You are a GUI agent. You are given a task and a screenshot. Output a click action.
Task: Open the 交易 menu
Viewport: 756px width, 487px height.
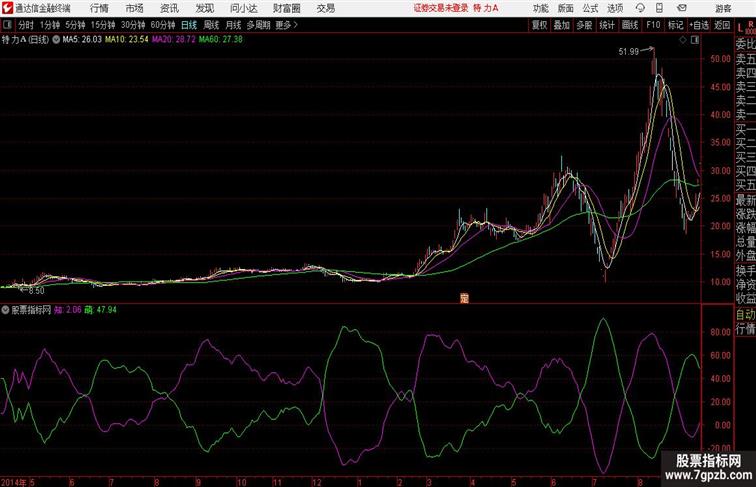[x=325, y=8]
